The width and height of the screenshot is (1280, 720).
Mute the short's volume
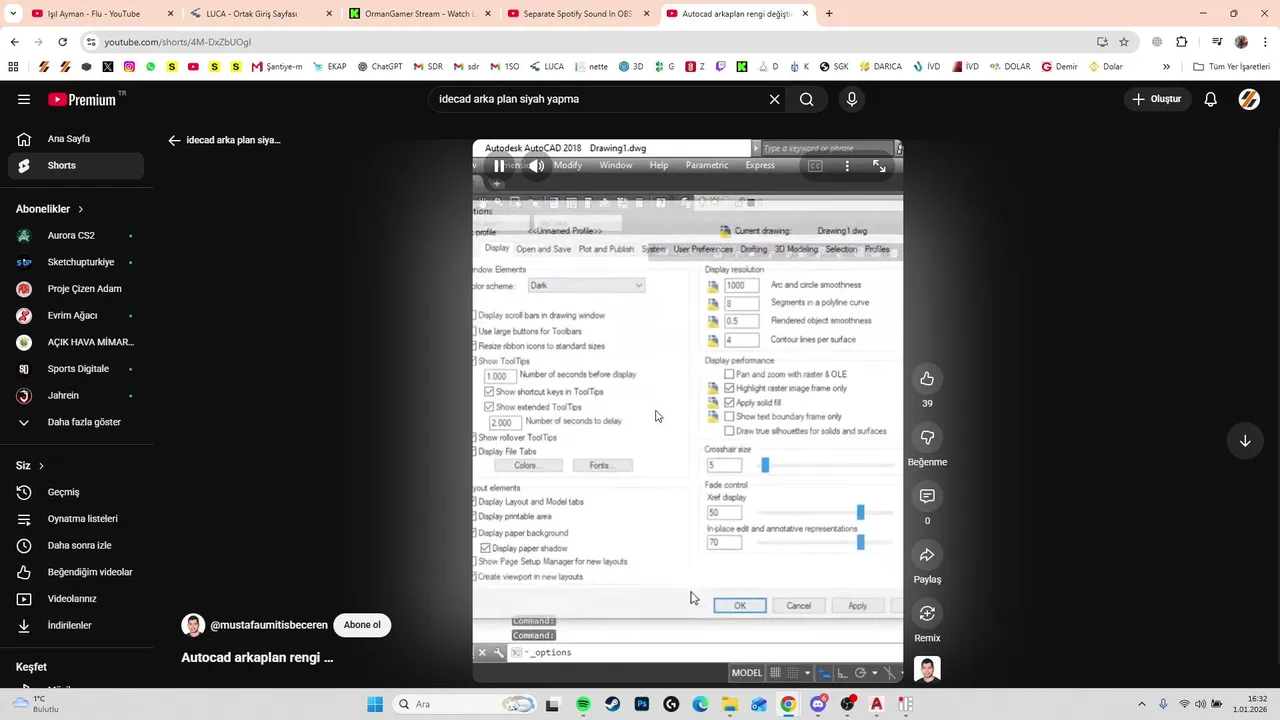(537, 166)
